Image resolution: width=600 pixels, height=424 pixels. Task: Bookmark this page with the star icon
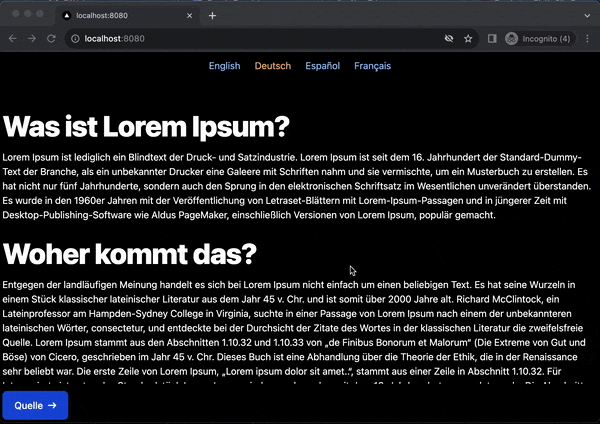(x=468, y=39)
